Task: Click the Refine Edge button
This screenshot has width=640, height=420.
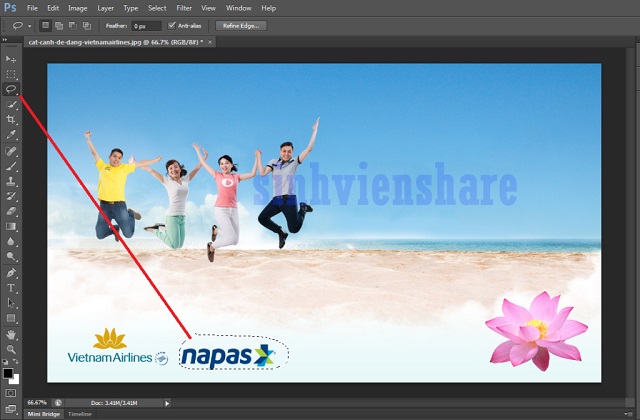Action: pos(241,26)
